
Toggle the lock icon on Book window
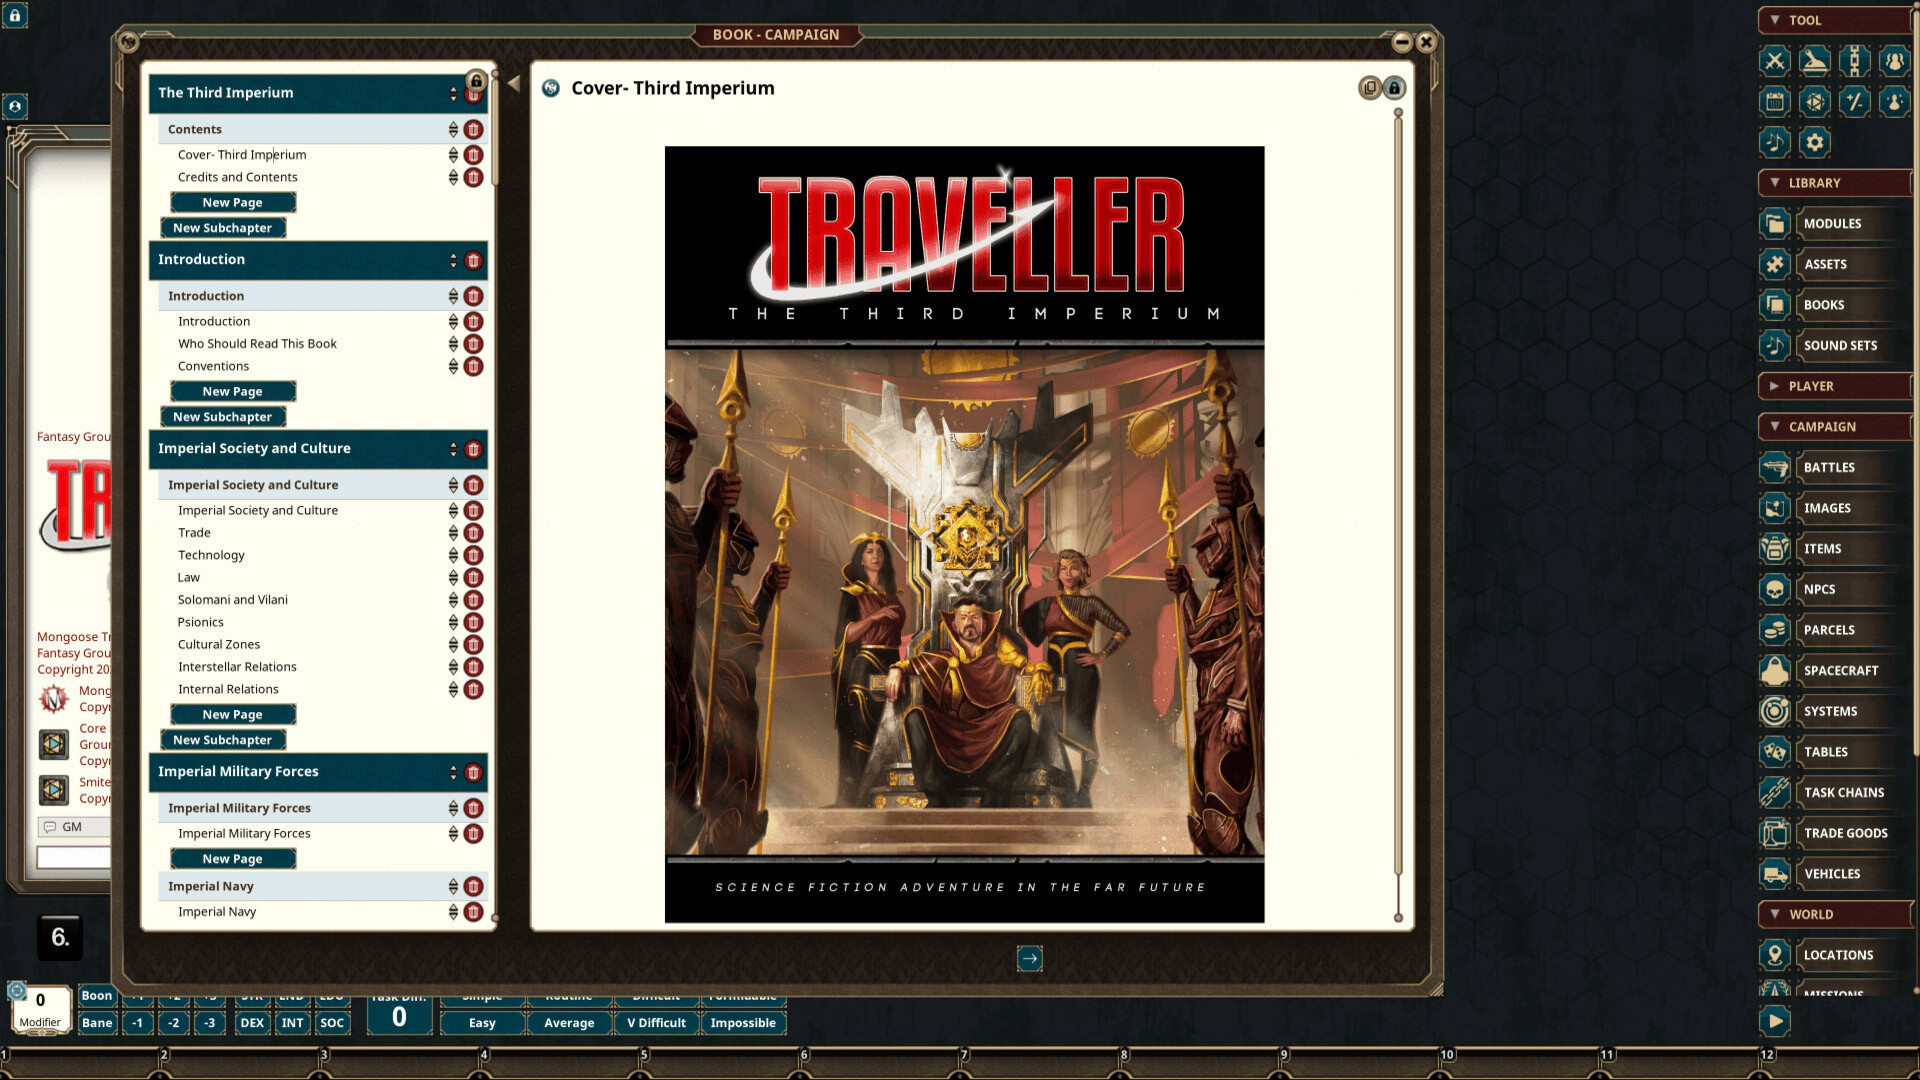point(1394,88)
